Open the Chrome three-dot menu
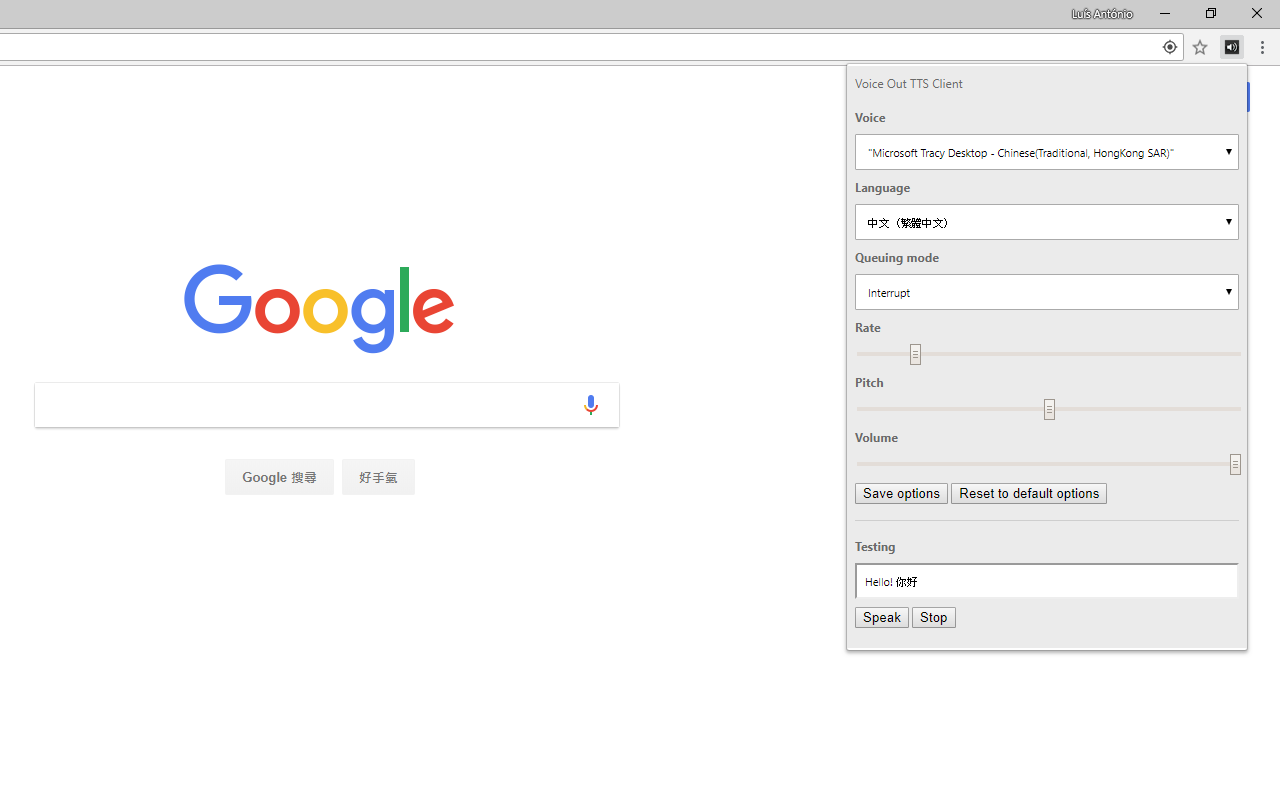Image resolution: width=1280 pixels, height=800 pixels. click(x=1262, y=47)
